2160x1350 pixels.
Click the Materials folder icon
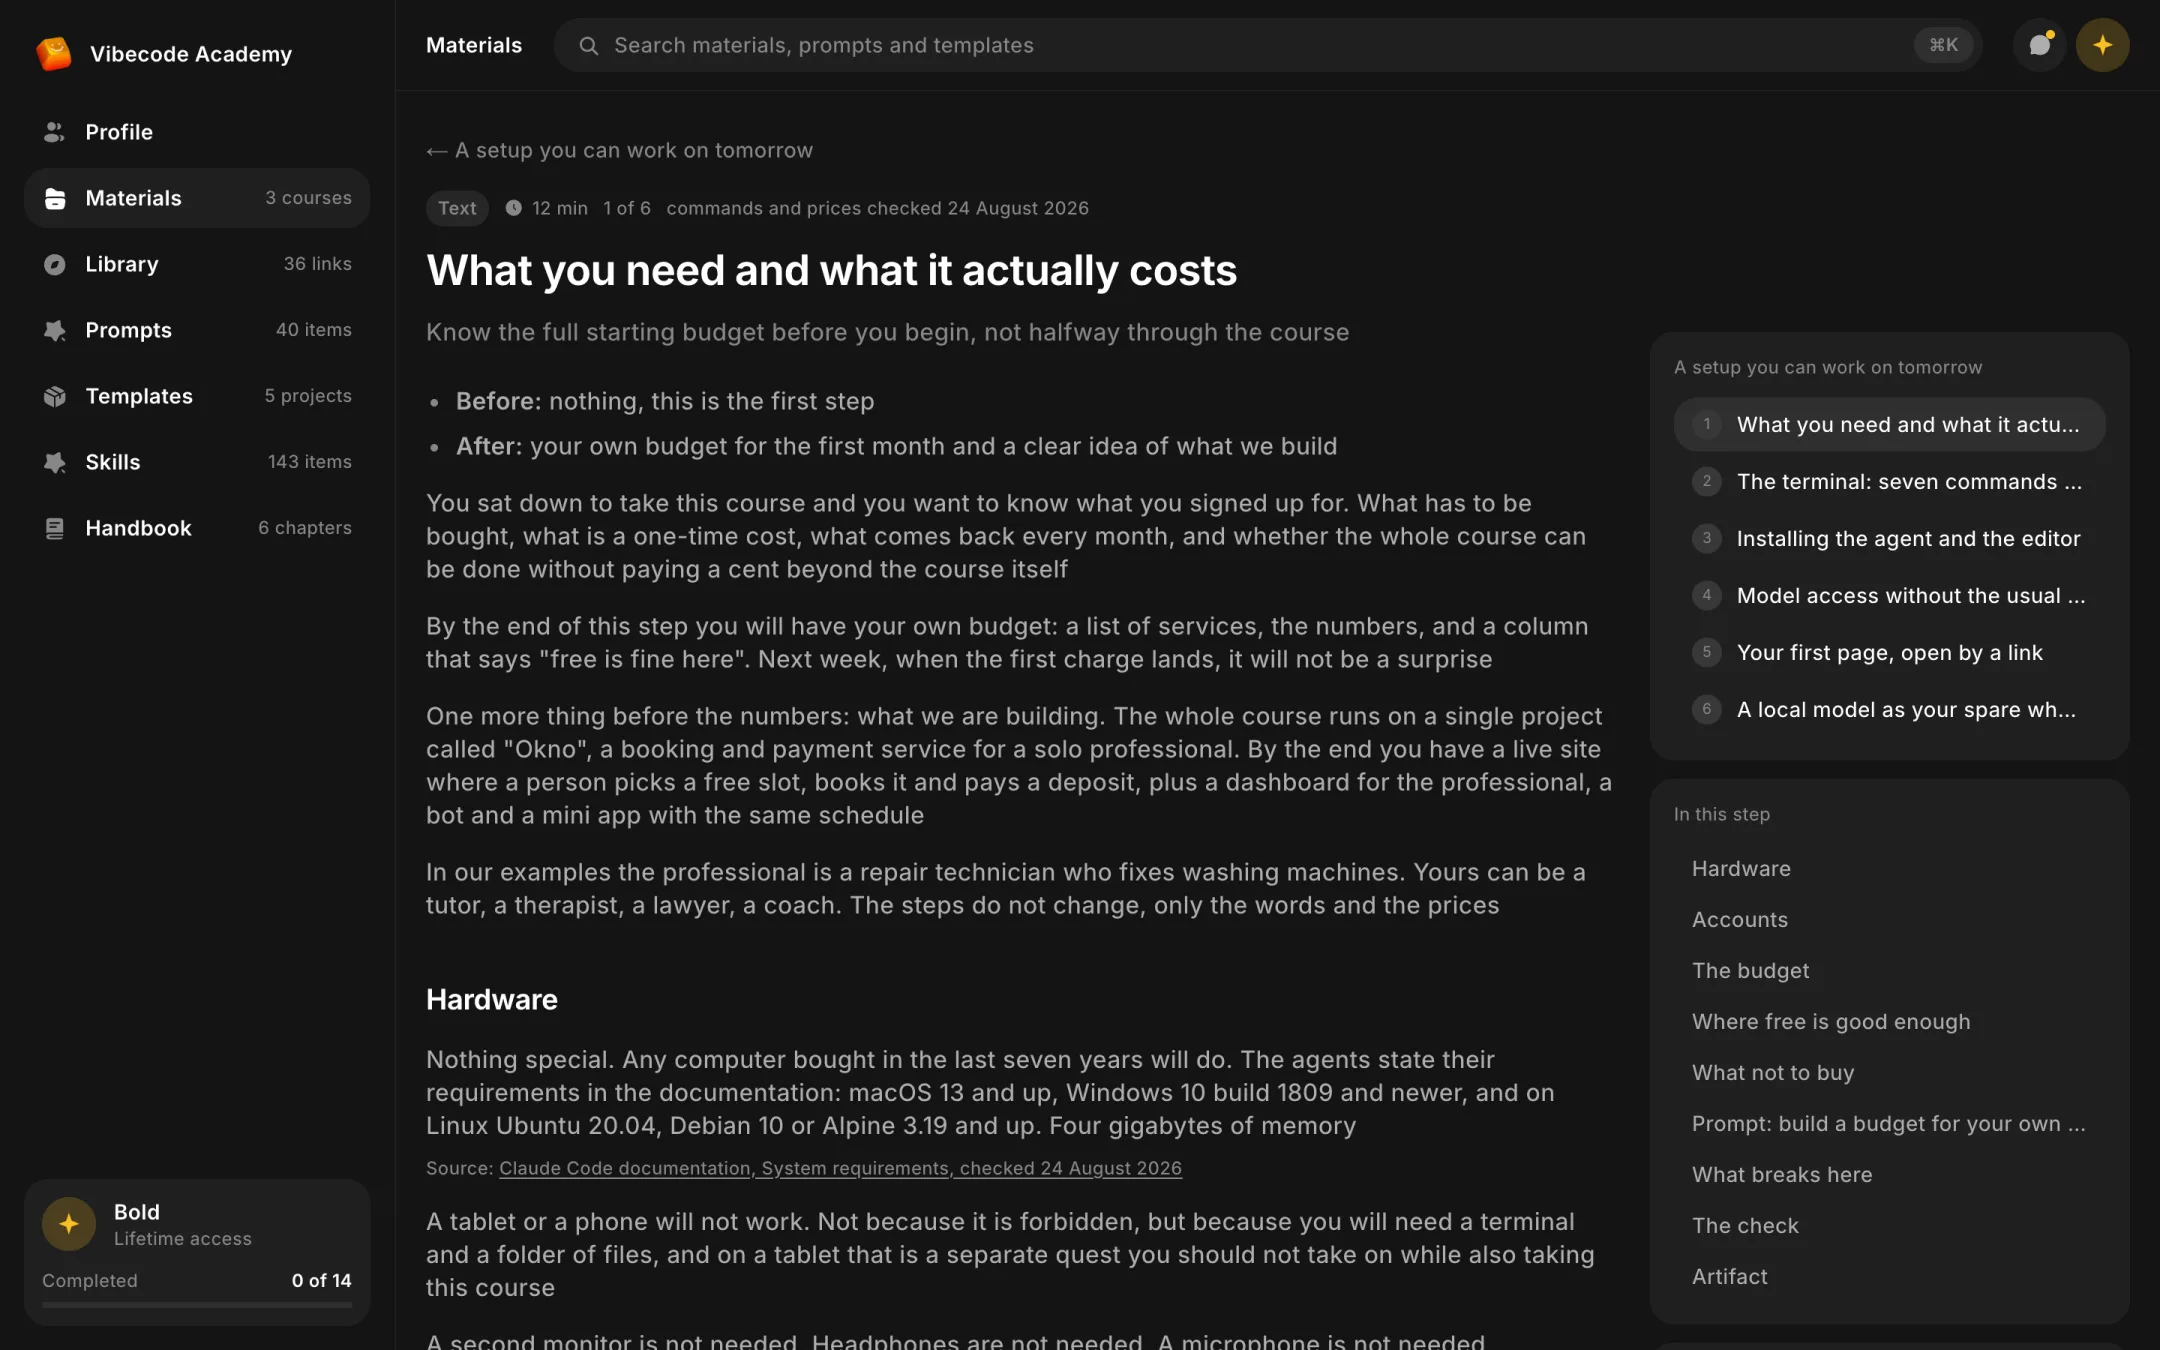(x=55, y=198)
